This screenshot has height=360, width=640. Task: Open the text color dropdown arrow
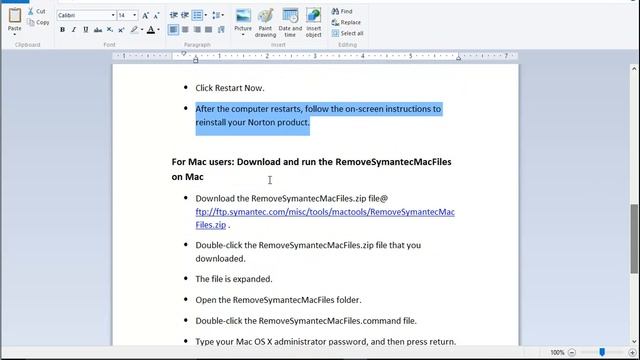(x=158, y=29)
